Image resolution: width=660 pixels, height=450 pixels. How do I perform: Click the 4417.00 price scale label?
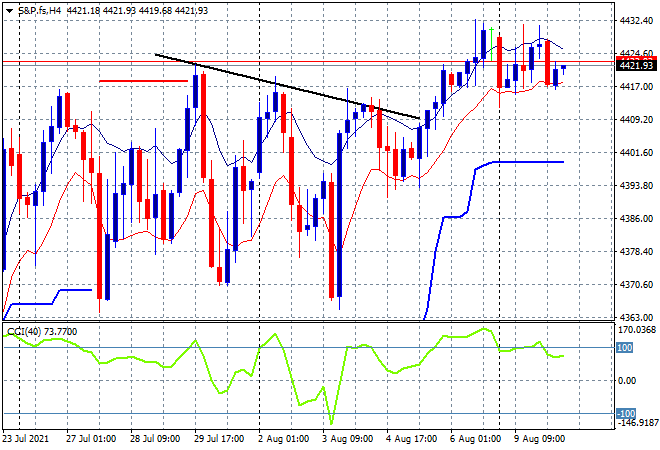pyautogui.click(x=636, y=86)
